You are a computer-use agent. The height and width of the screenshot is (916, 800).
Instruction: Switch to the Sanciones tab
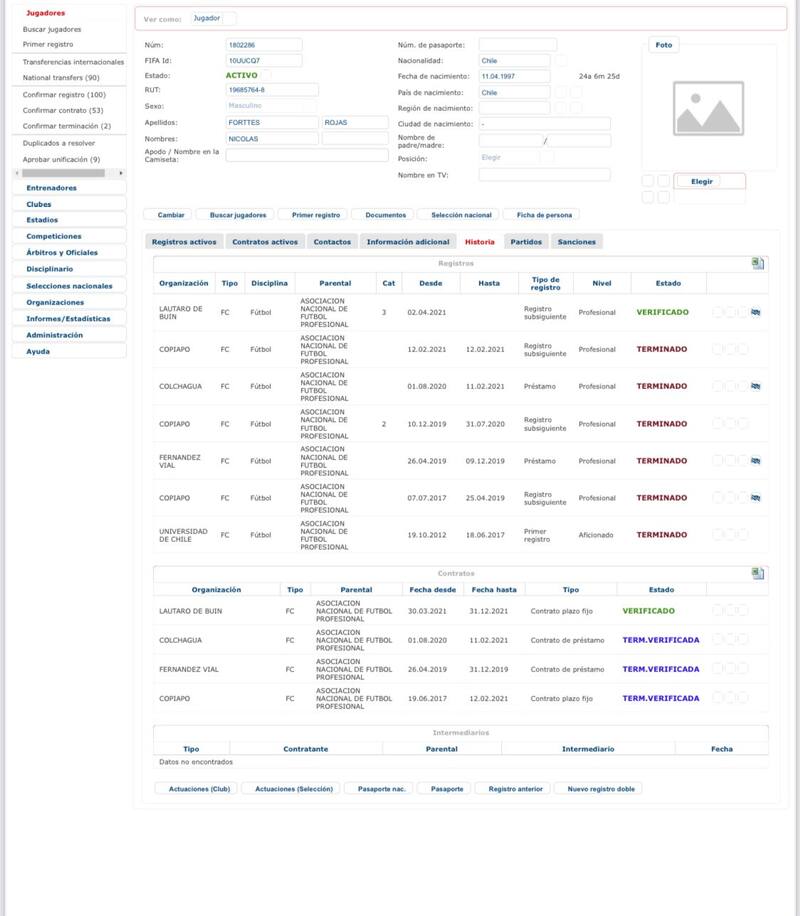click(x=576, y=242)
